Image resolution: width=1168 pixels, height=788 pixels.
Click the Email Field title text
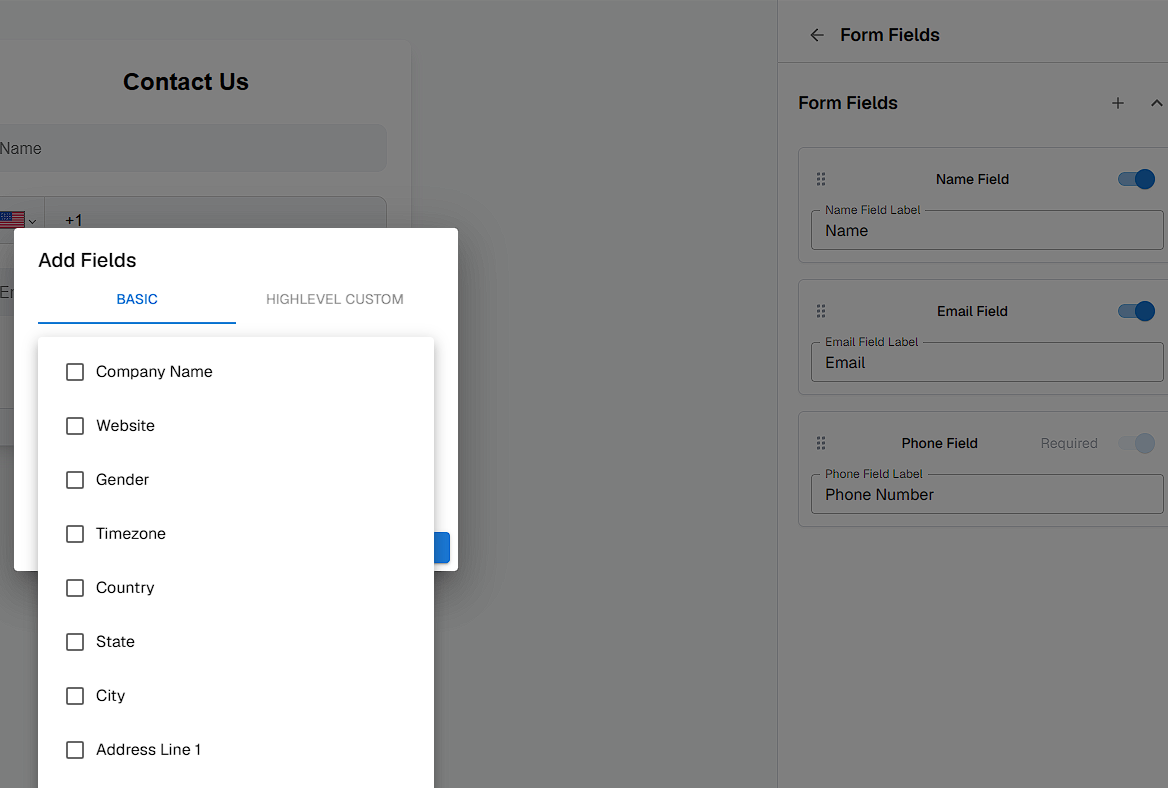click(972, 311)
